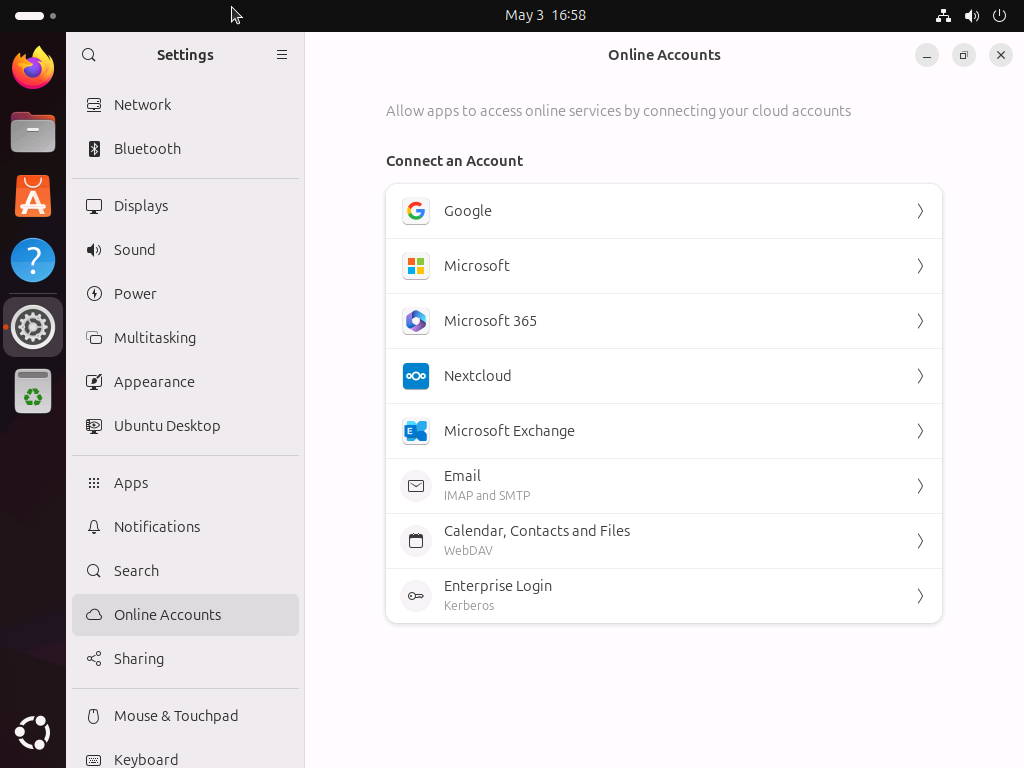Click the Sharing sidebar icon
Image resolution: width=1024 pixels, height=768 pixels.
pos(94,659)
